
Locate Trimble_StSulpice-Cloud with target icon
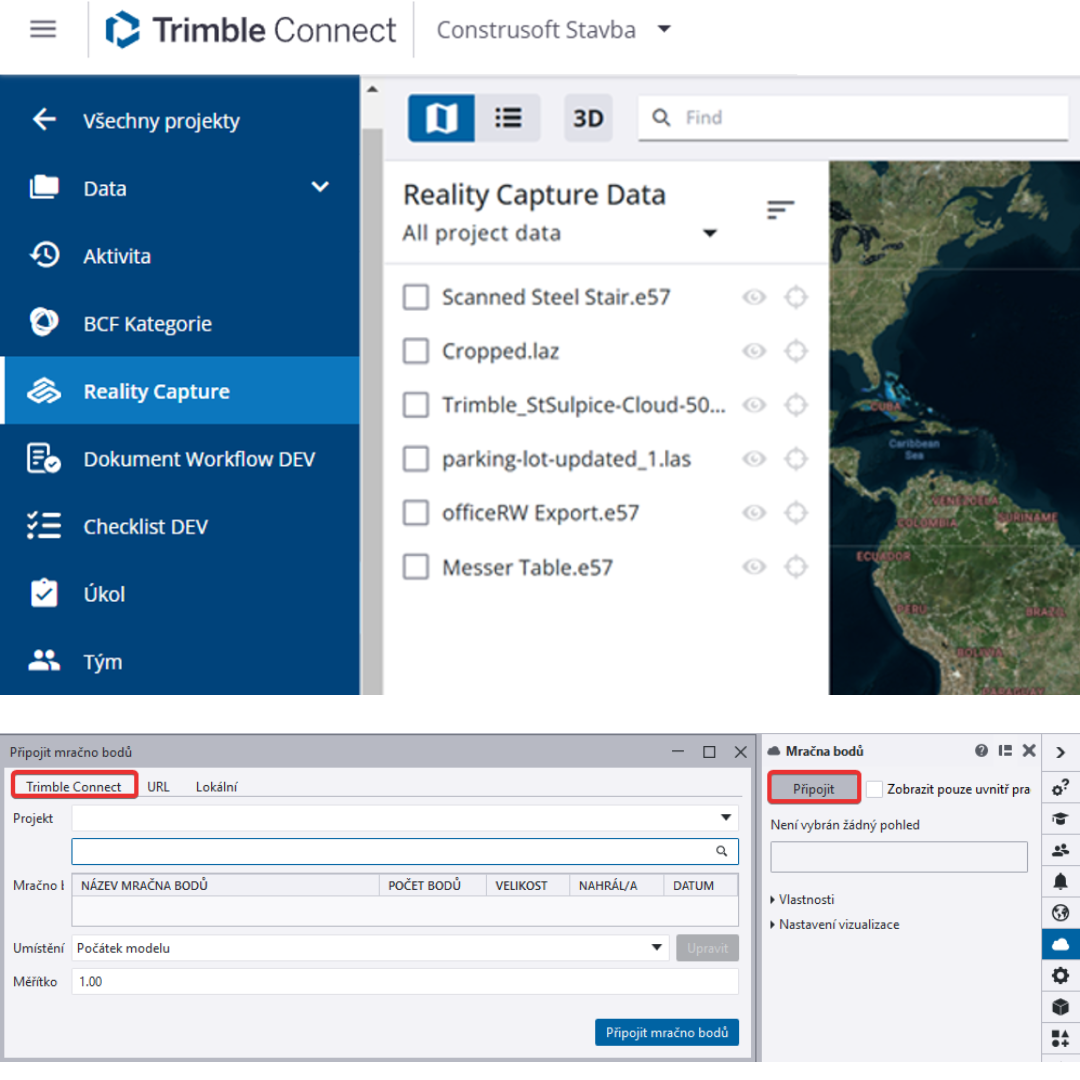pyautogui.click(x=796, y=404)
